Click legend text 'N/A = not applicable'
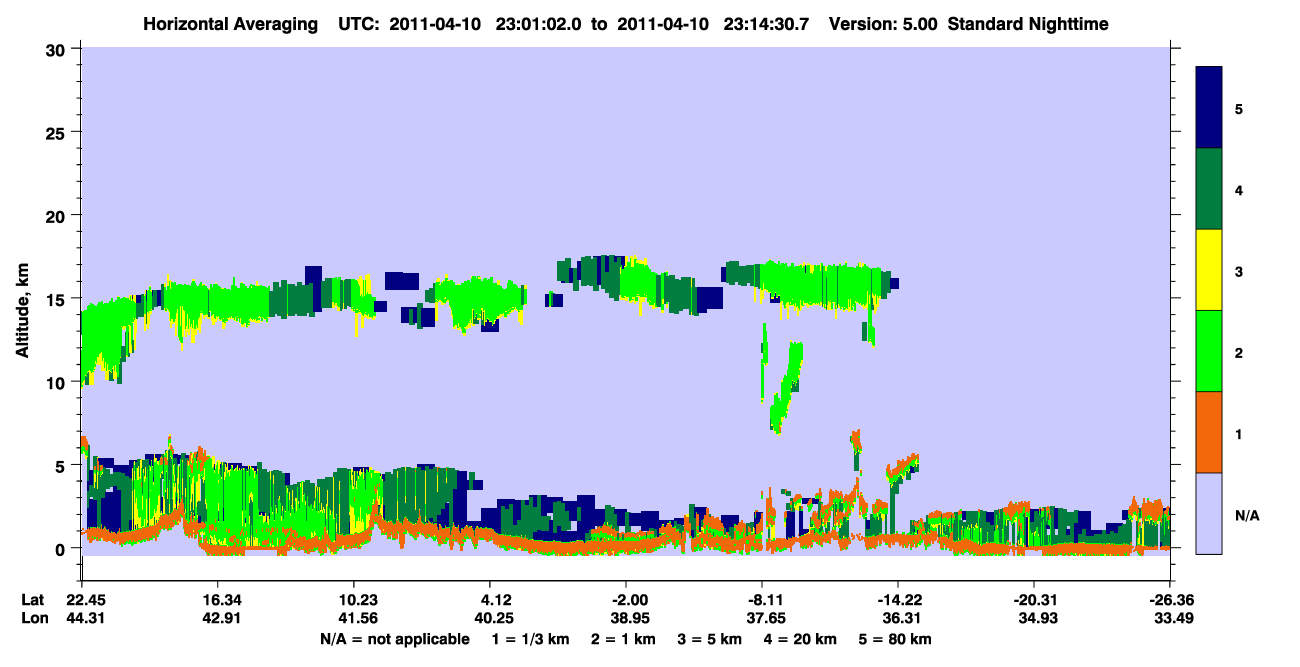 (394, 639)
